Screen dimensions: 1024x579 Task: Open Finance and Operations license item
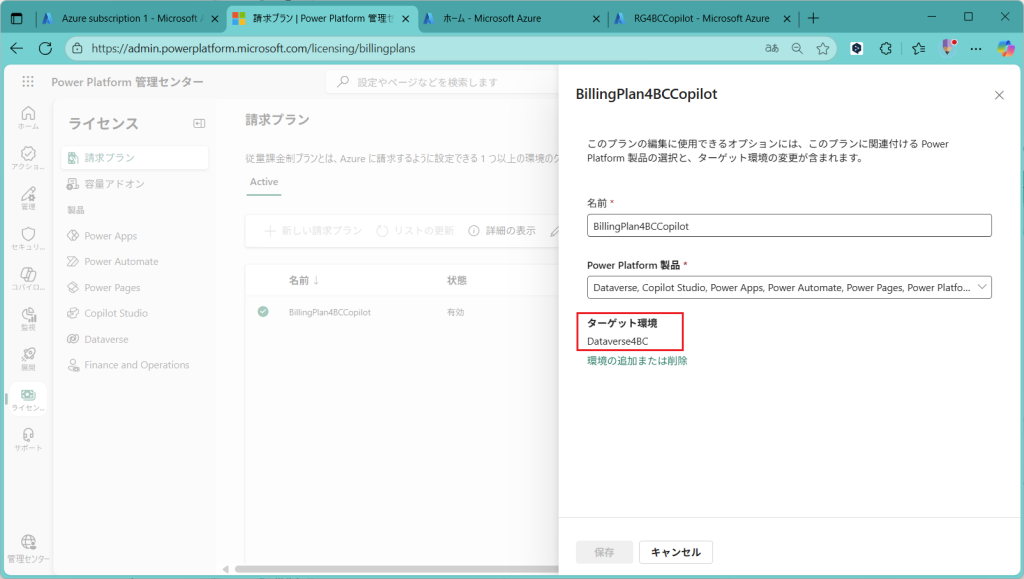click(135, 364)
